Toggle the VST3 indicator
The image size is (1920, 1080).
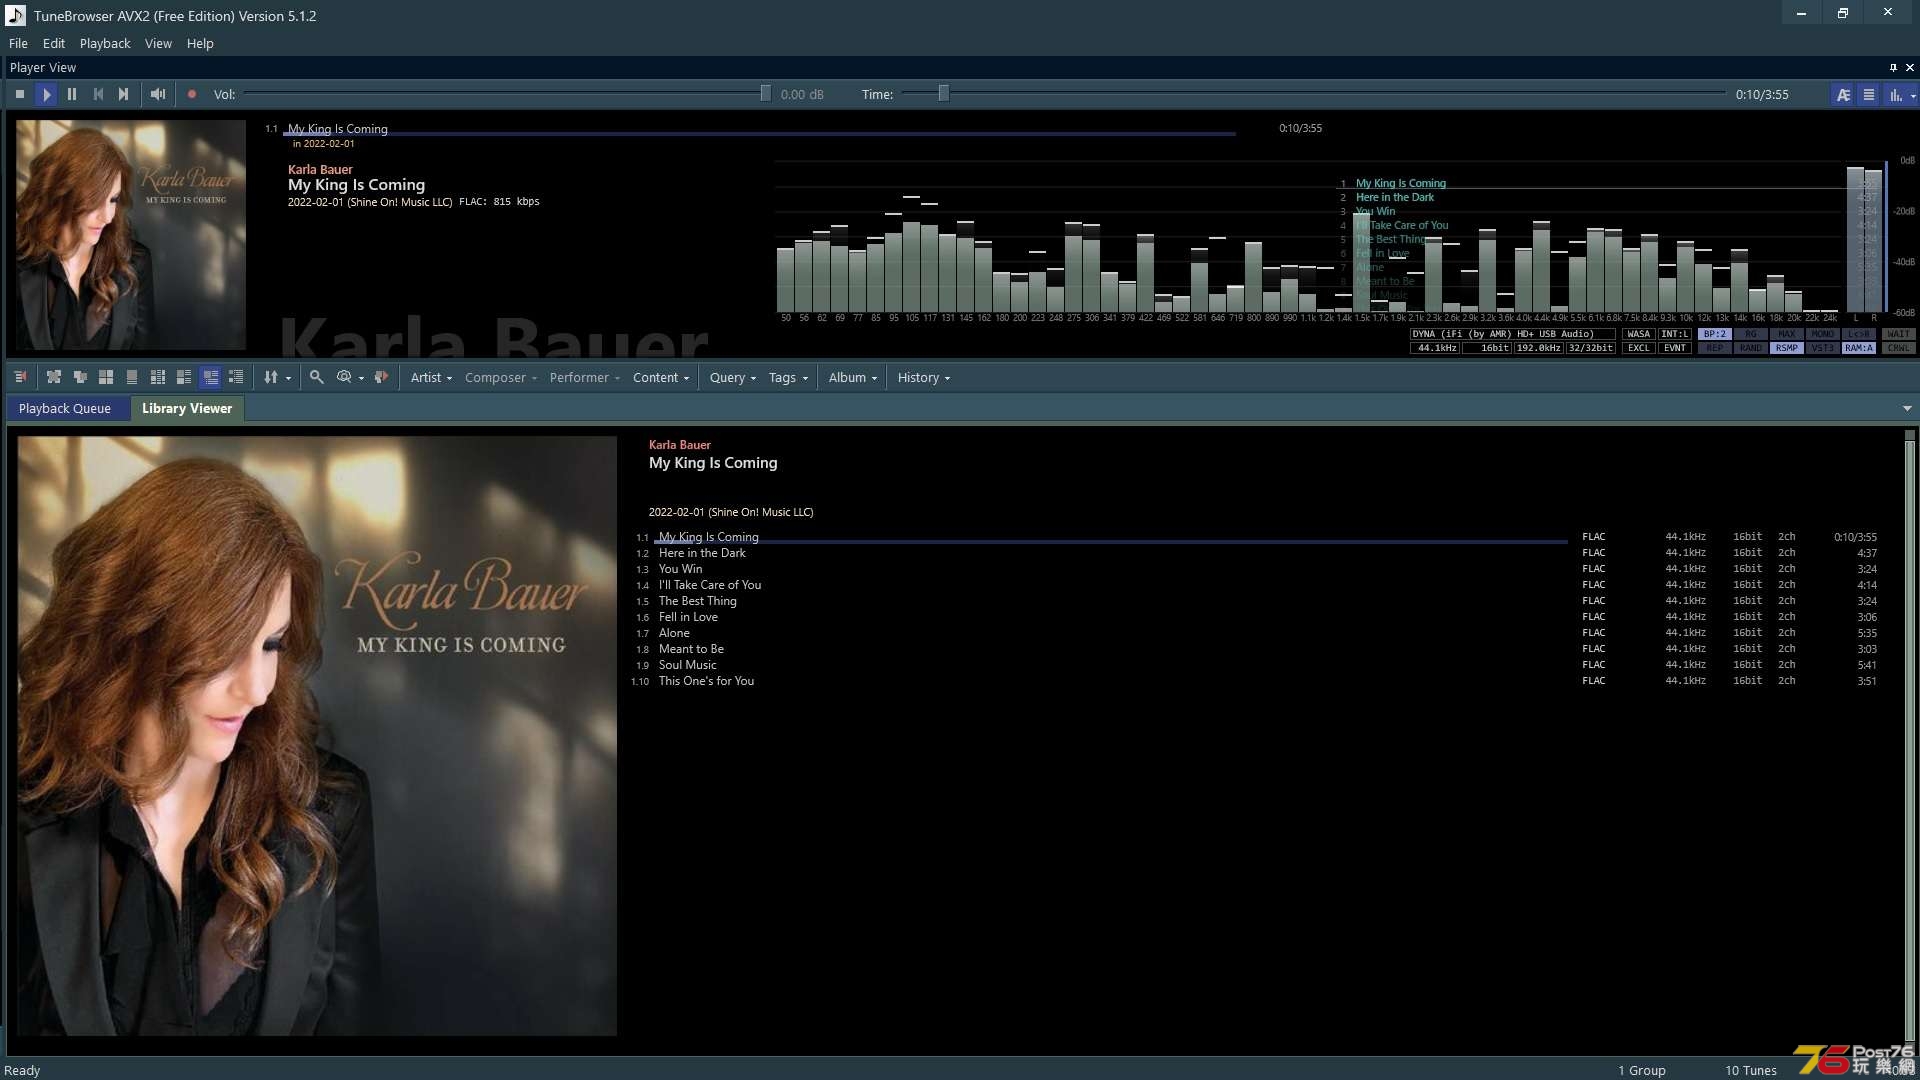coord(1823,348)
